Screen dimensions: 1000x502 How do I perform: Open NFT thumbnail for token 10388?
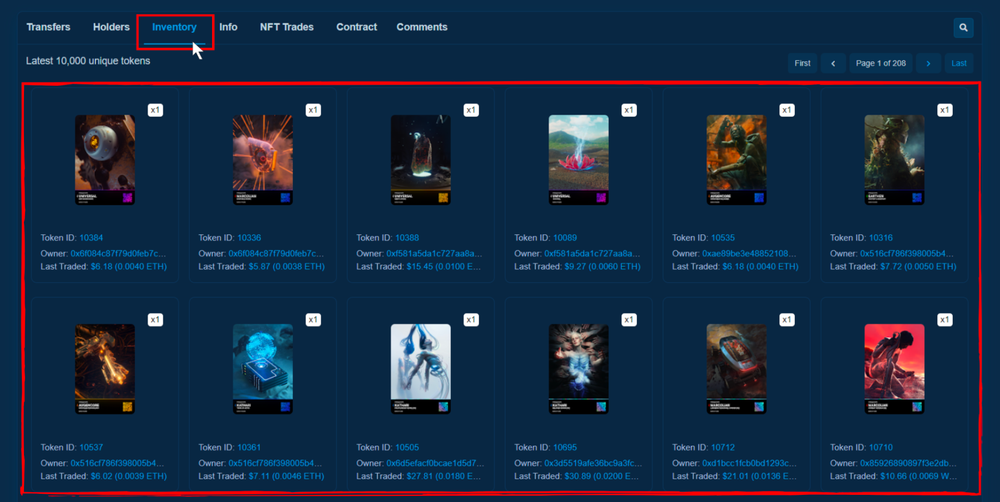421,159
